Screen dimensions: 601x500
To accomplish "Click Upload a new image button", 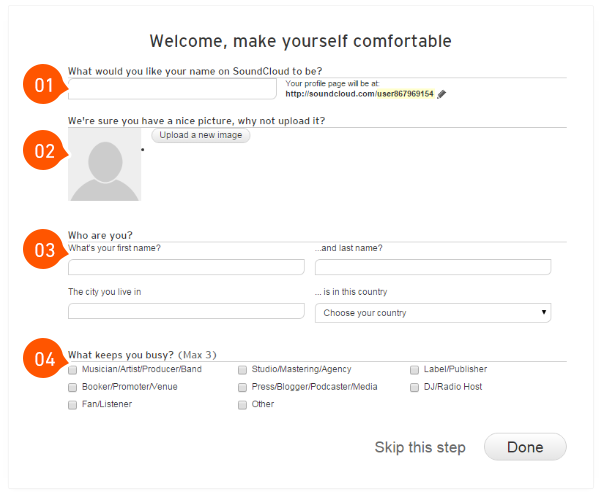I will pos(201,135).
